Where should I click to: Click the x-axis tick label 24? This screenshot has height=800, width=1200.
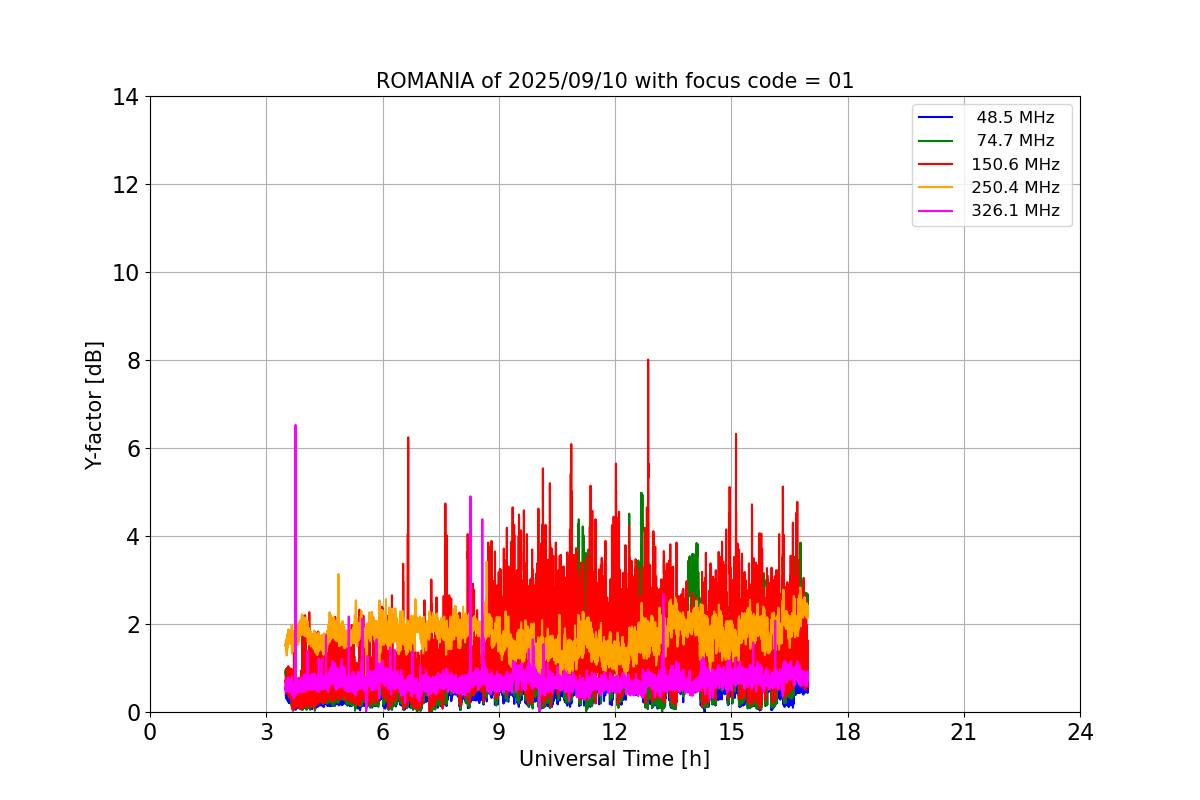point(1080,732)
